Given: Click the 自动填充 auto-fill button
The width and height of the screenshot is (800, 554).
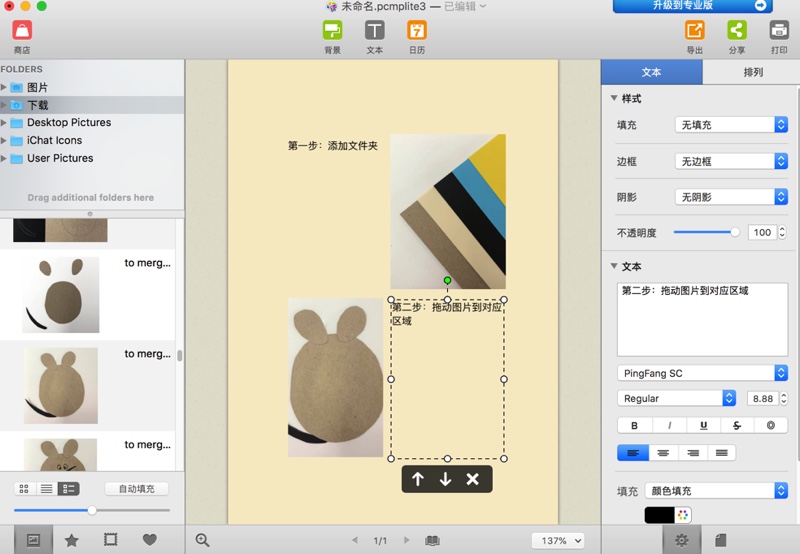Looking at the screenshot, I should coord(137,489).
